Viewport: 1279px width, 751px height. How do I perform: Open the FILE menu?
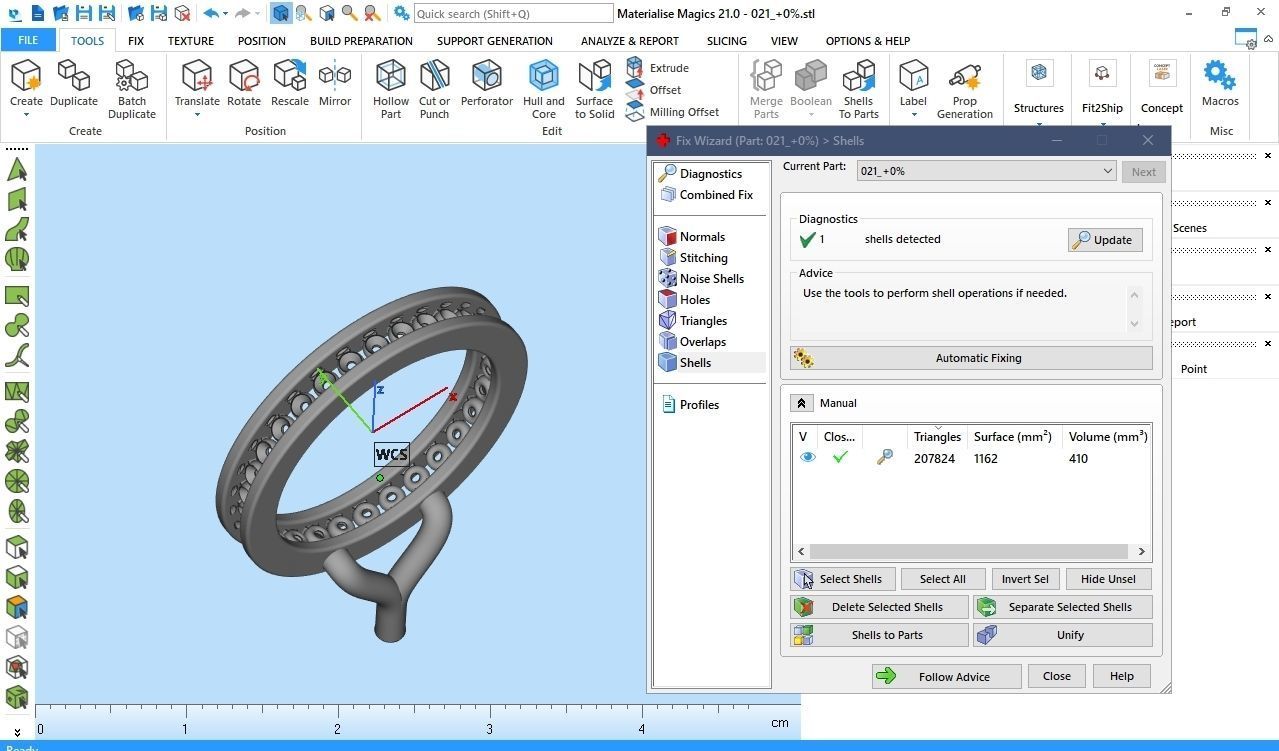28,41
